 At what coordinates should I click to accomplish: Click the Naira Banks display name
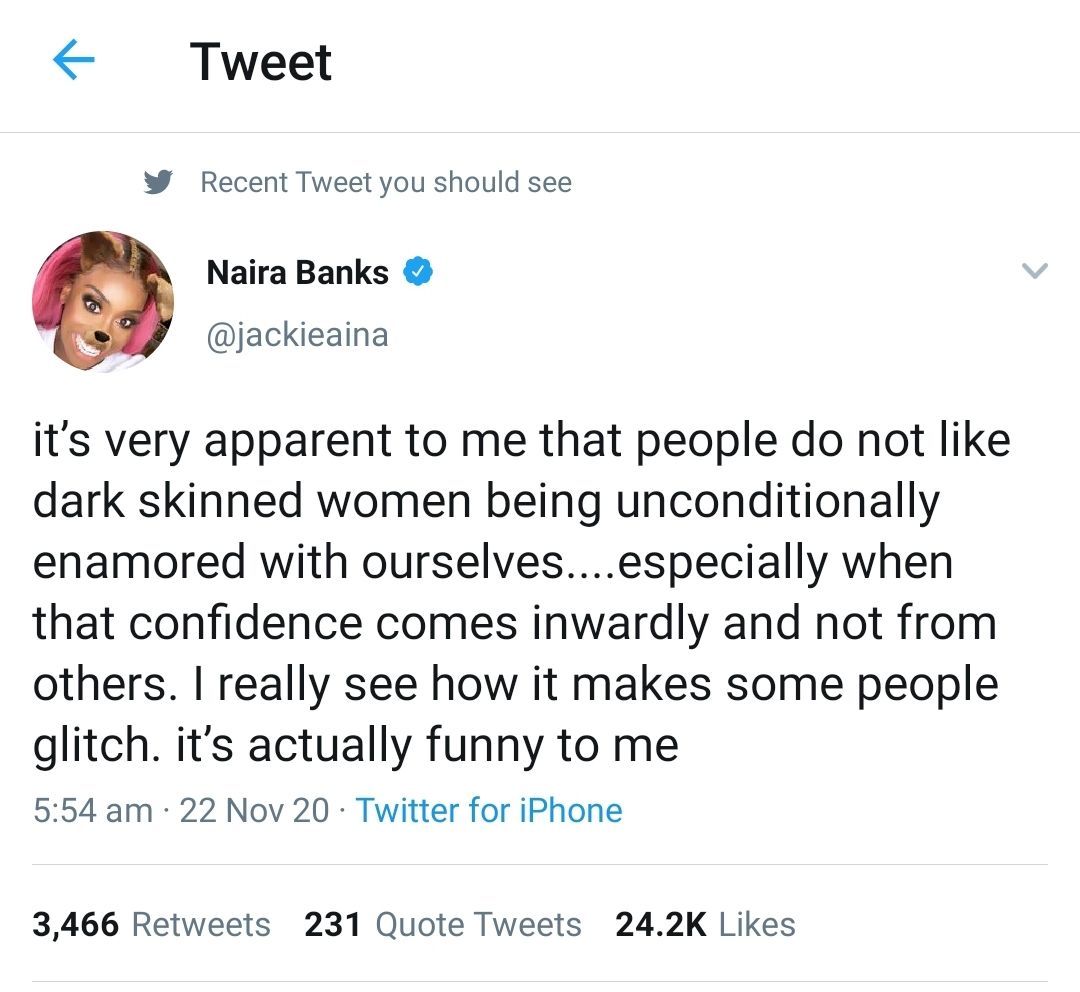coord(298,271)
